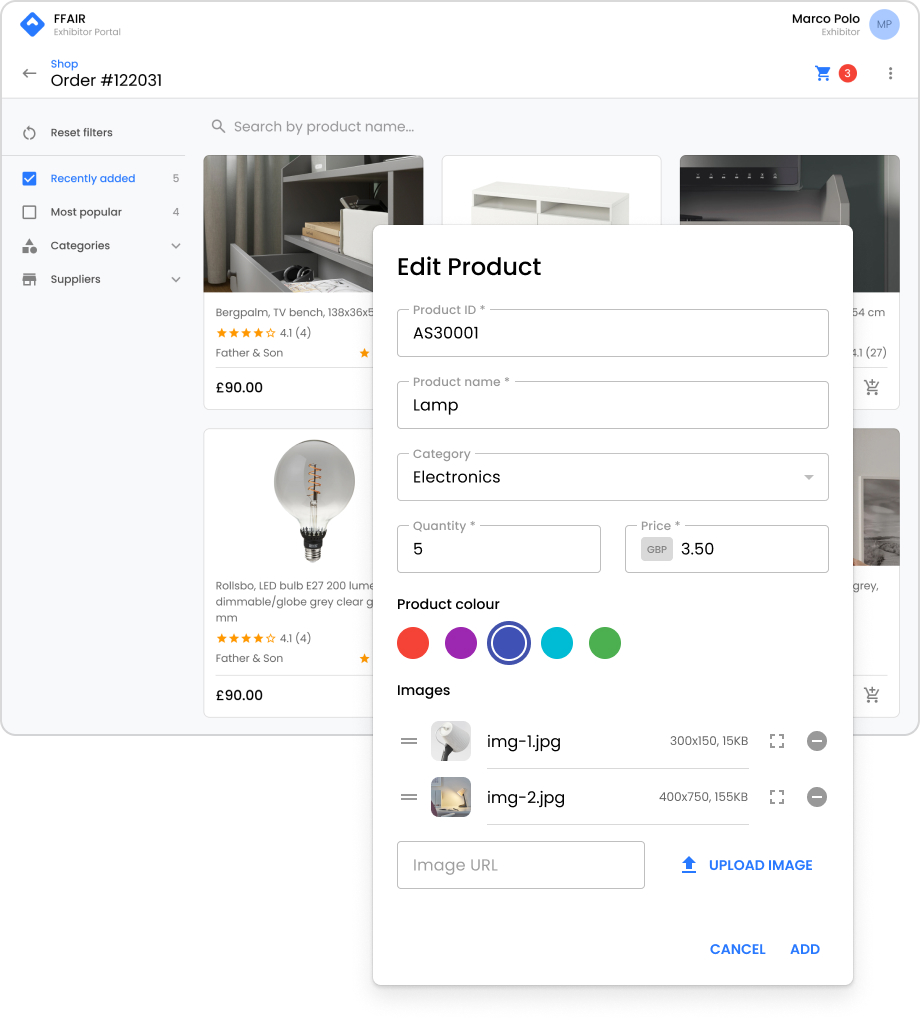
Task: Remove img-2.jpg with the minus icon
Action: [817, 797]
